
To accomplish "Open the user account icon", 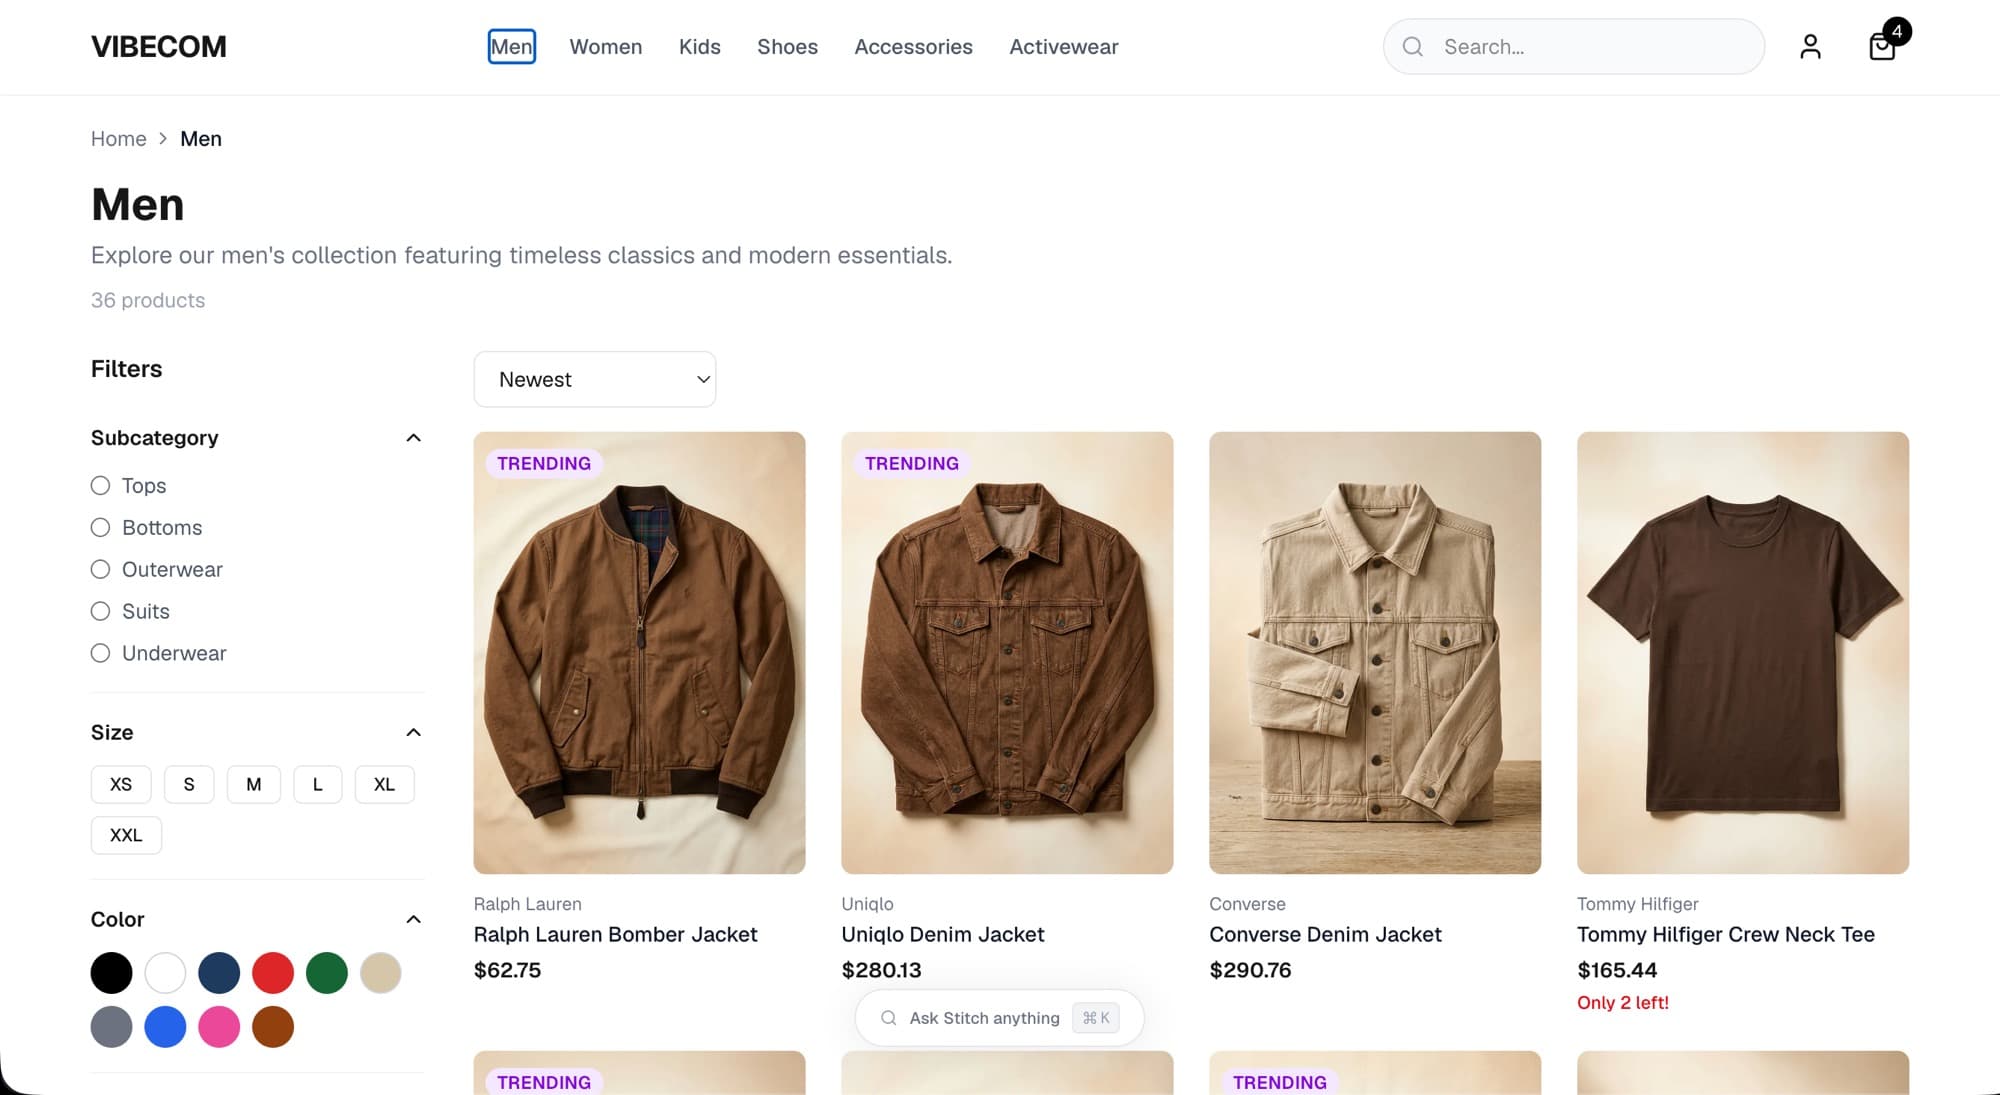I will click(1810, 47).
